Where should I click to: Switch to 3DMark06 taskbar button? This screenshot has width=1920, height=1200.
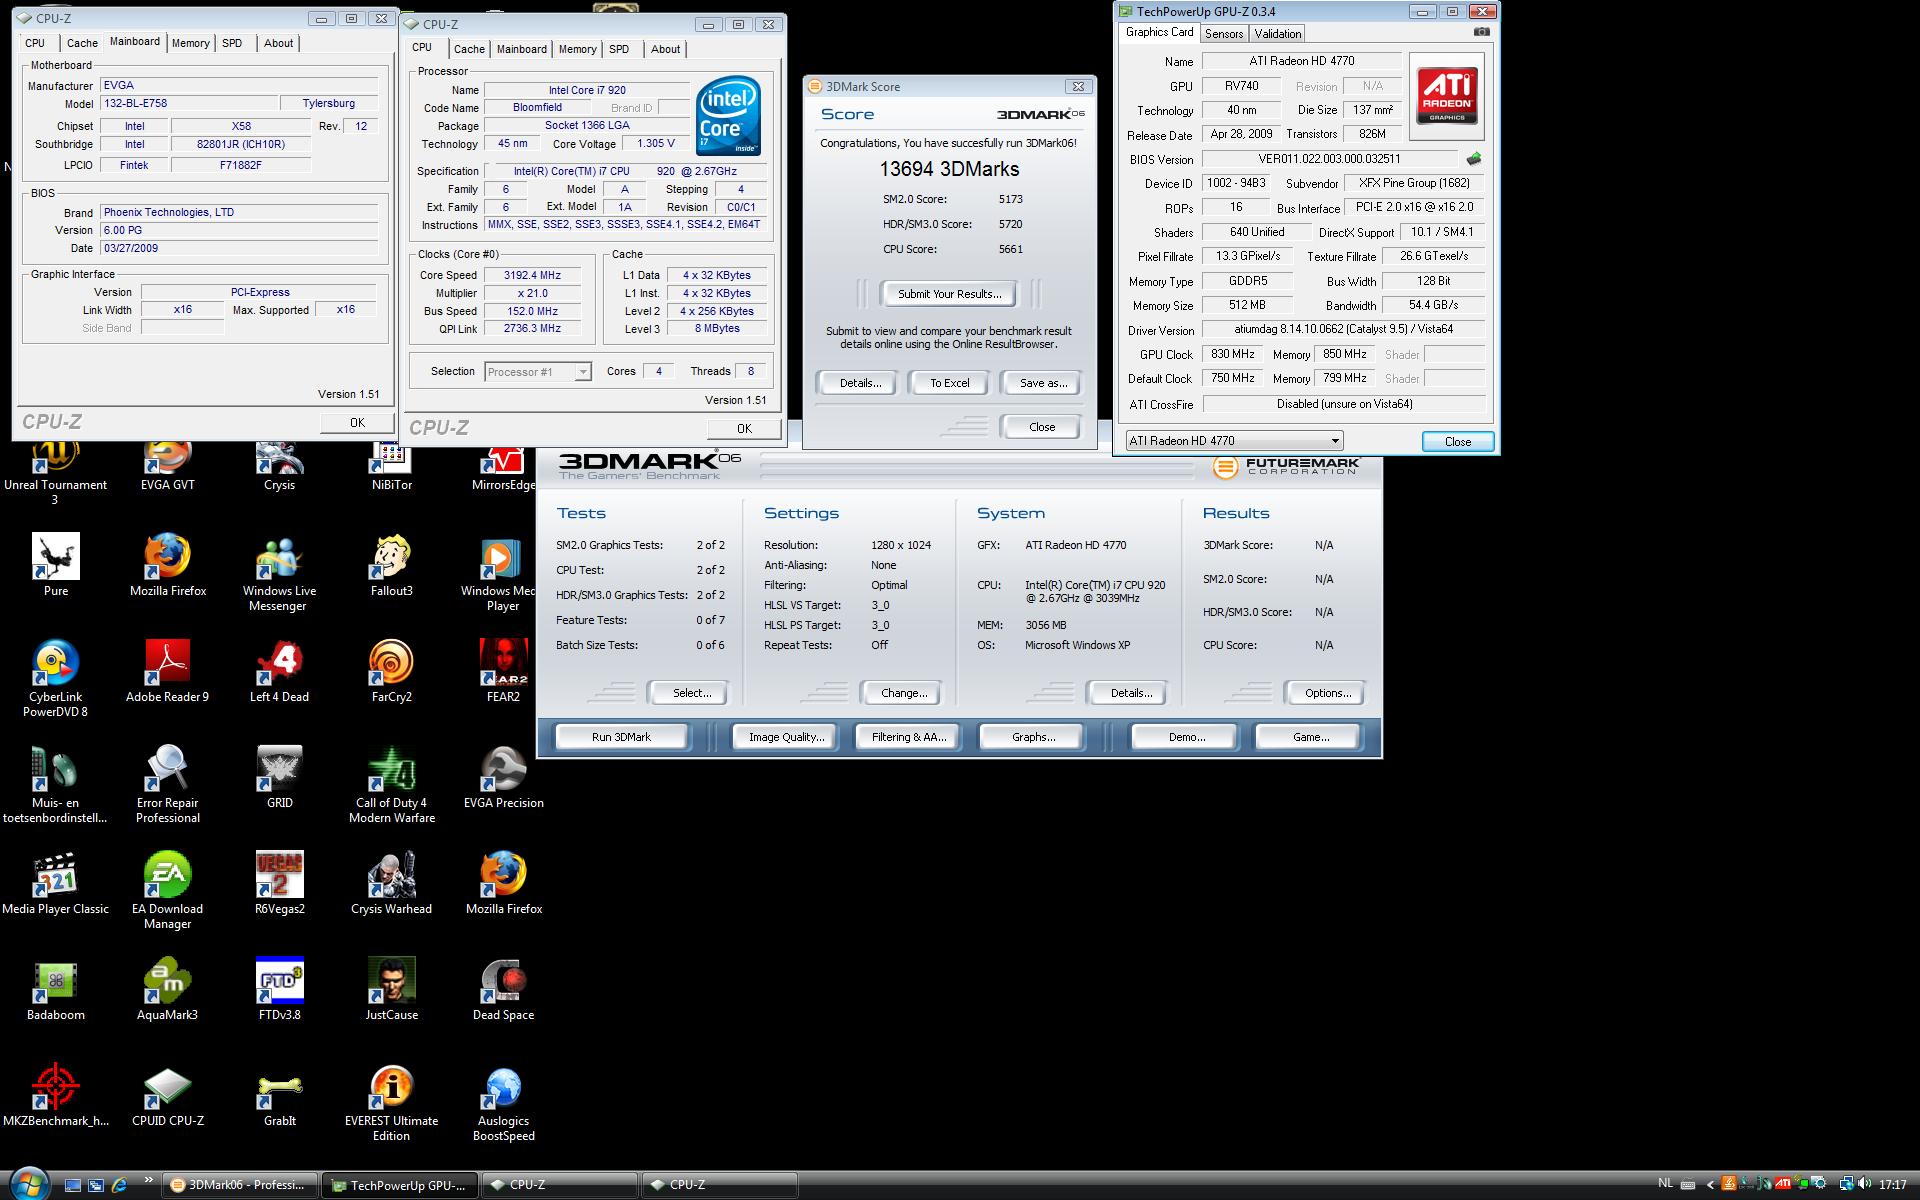click(240, 1186)
